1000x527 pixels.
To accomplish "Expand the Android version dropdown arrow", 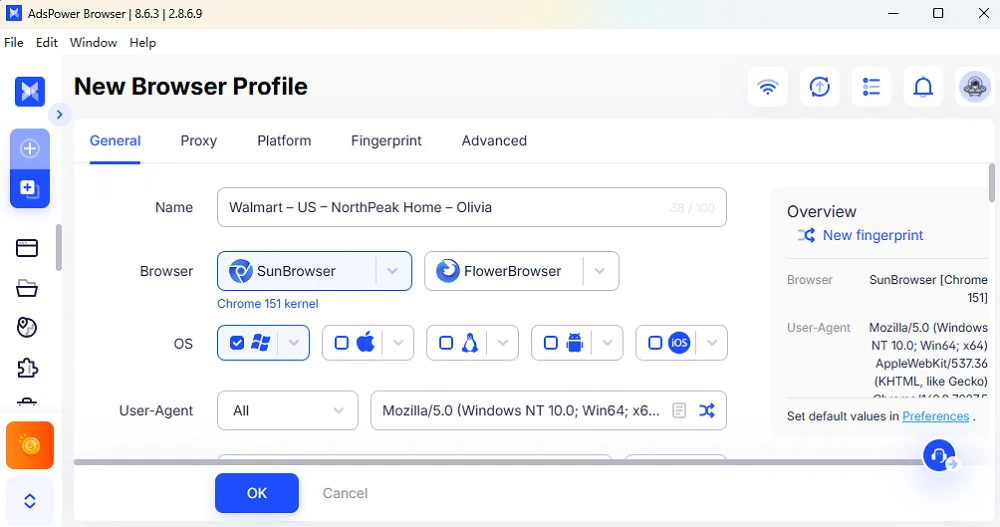I will [608, 343].
